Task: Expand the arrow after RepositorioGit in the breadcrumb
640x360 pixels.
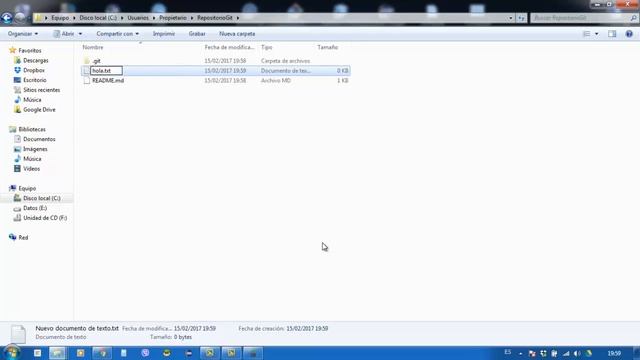Action: tap(238, 18)
